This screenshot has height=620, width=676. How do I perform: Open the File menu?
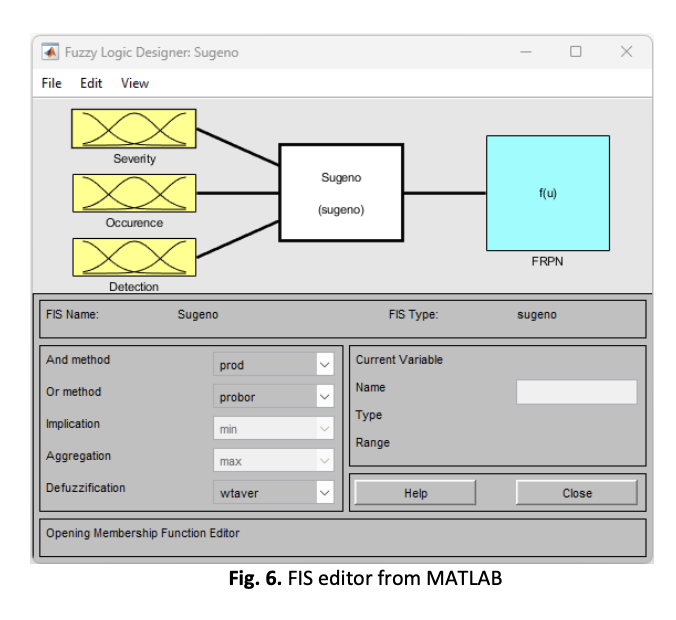[52, 83]
